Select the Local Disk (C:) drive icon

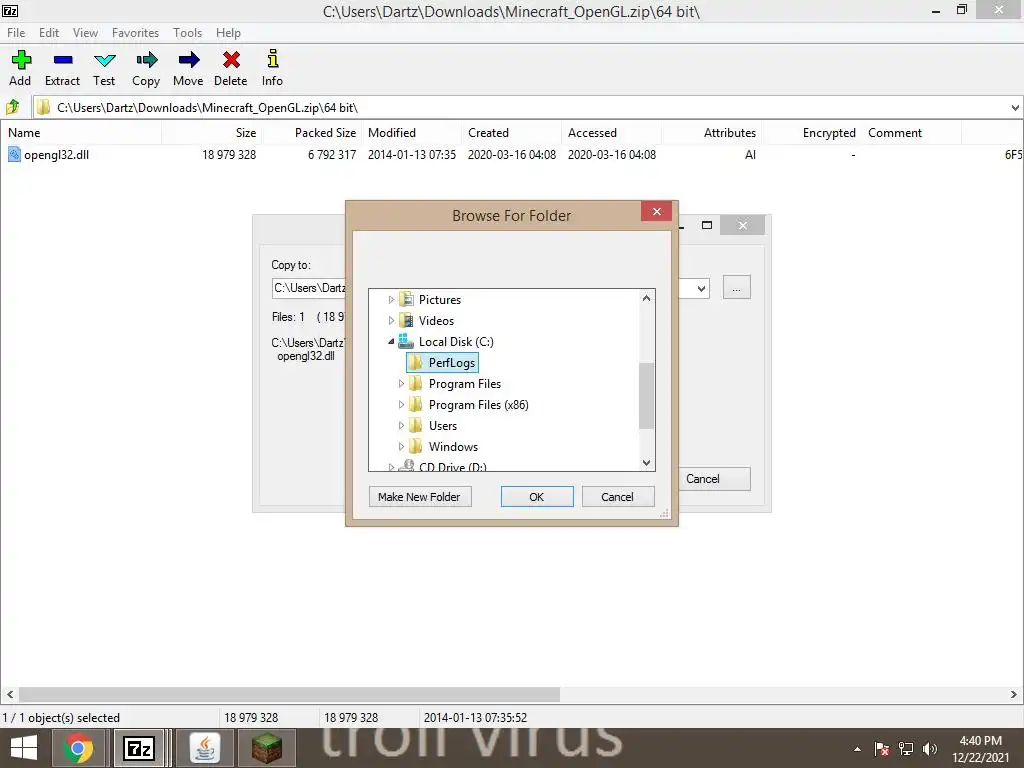[x=406, y=341]
